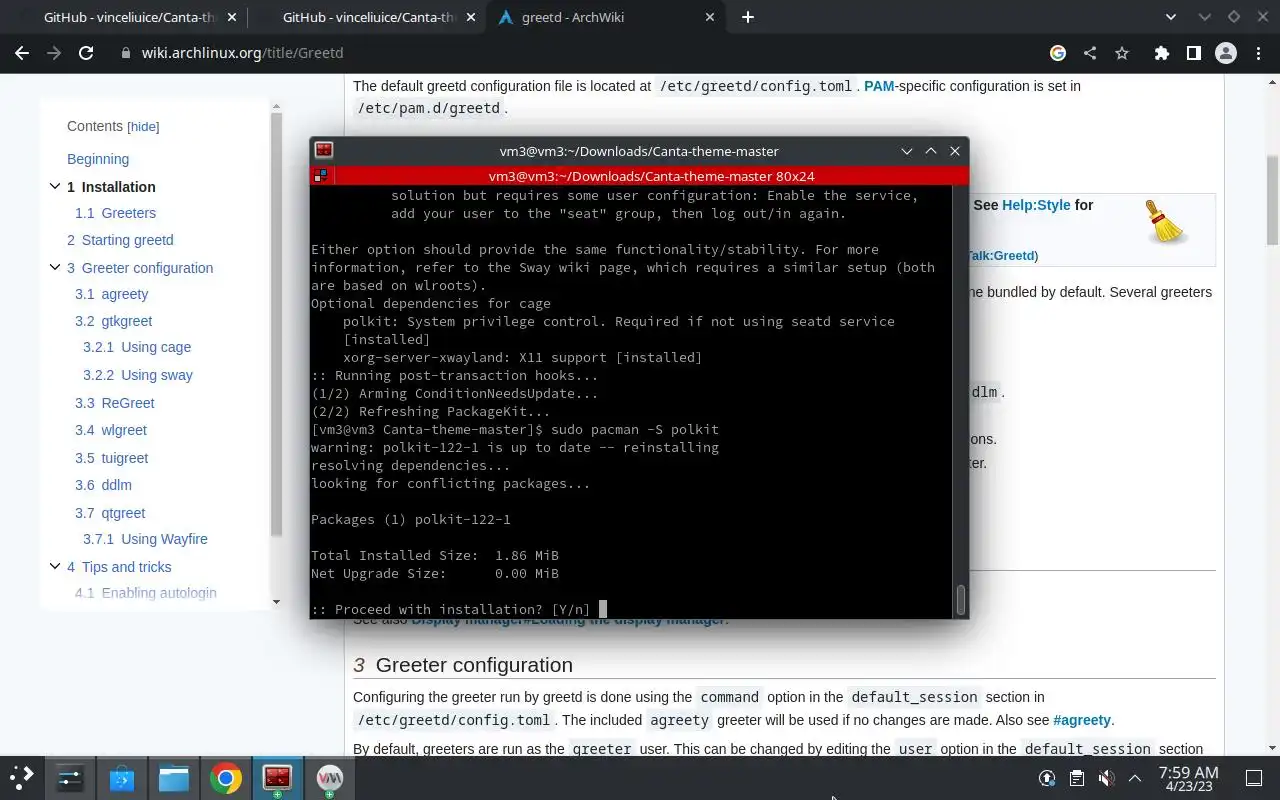Viewport: 1280px width, 800px height.
Task: Open the file manager from the taskbar
Action: coord(174,777)
